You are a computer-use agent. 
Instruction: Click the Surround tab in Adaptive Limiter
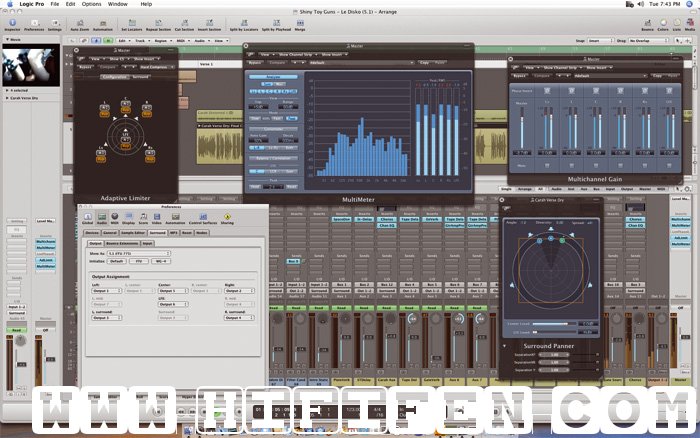tap(140, 77)
